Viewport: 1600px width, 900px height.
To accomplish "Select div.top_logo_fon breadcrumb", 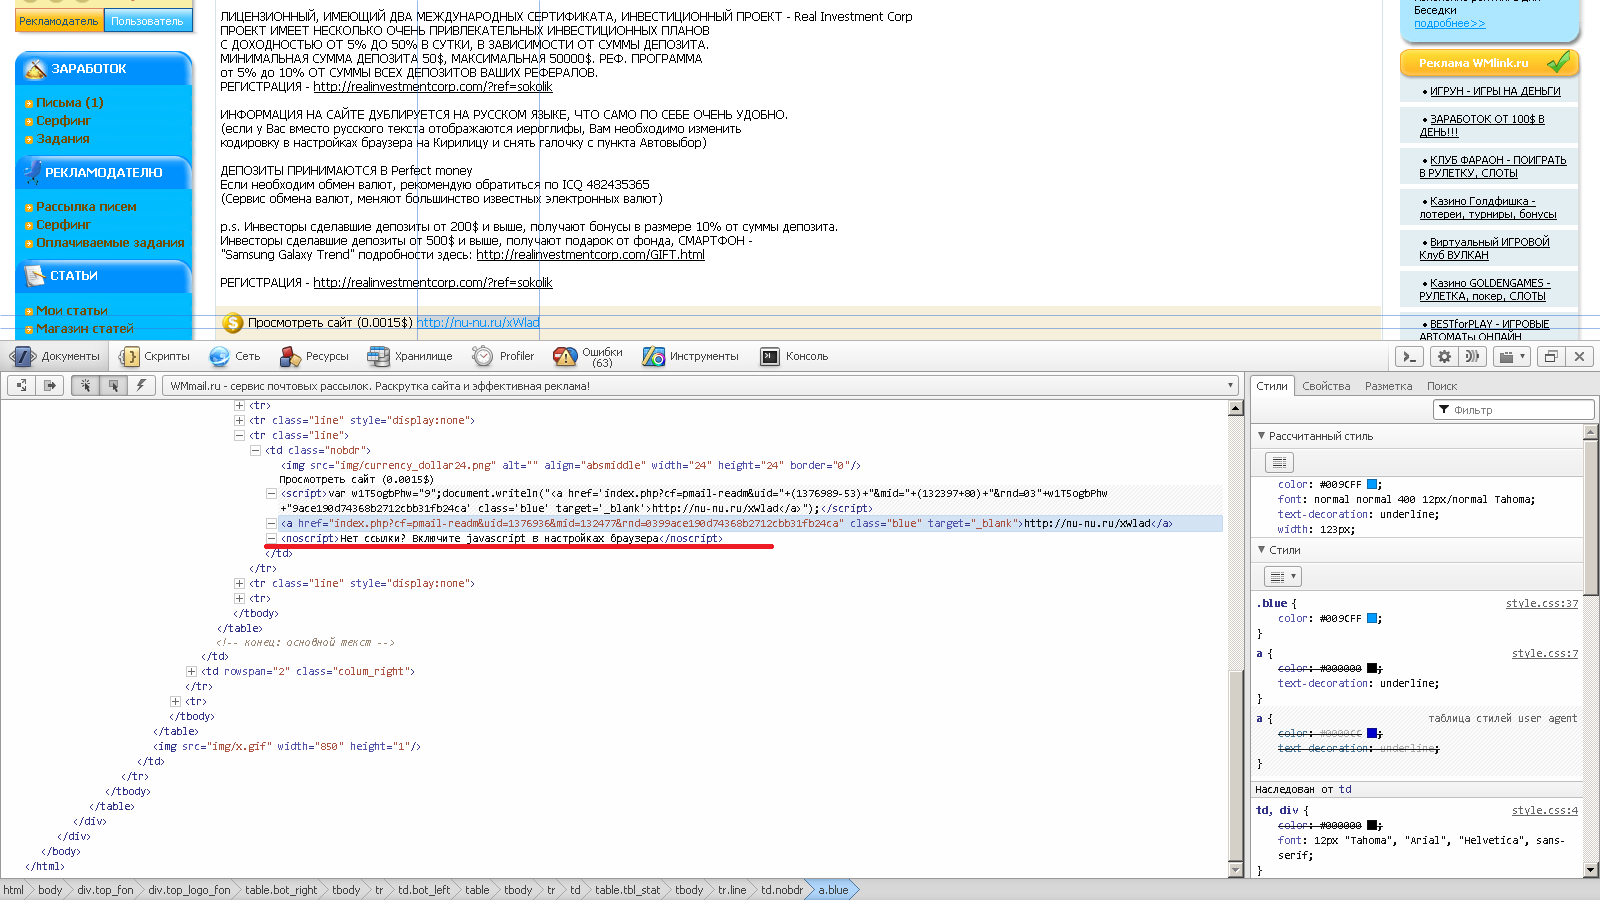I will point(189,890).
